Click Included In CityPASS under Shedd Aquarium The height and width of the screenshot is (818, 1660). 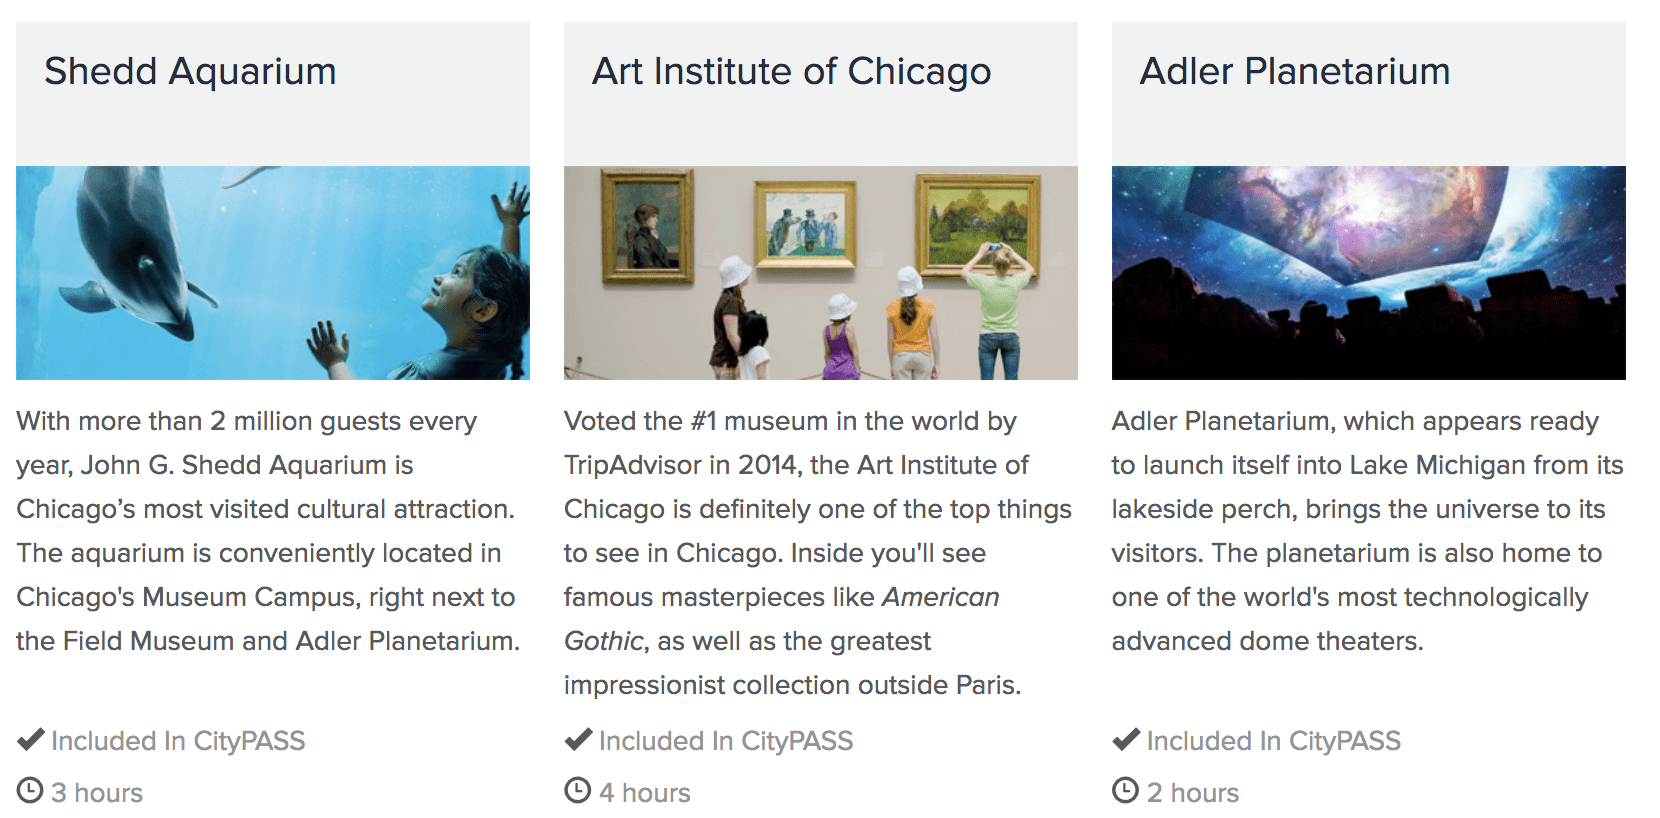click(x=178, y=741)
